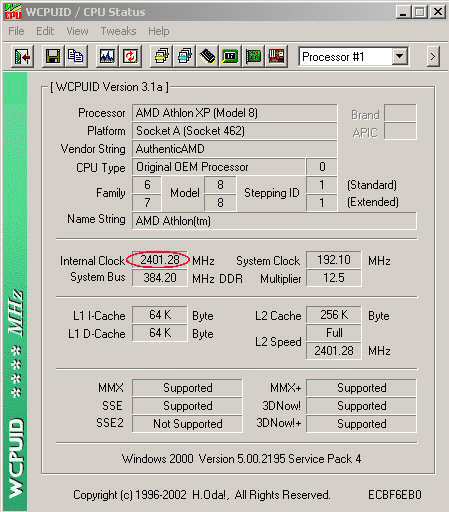Click the System Bus value 384.20
Viewport: 449px width, 512px height.
tap(160, 278)
